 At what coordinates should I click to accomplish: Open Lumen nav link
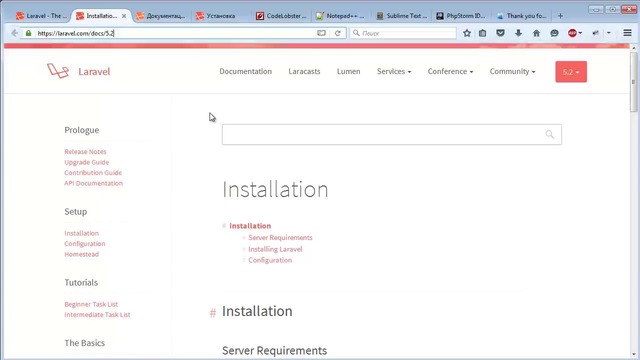(348, 71)
